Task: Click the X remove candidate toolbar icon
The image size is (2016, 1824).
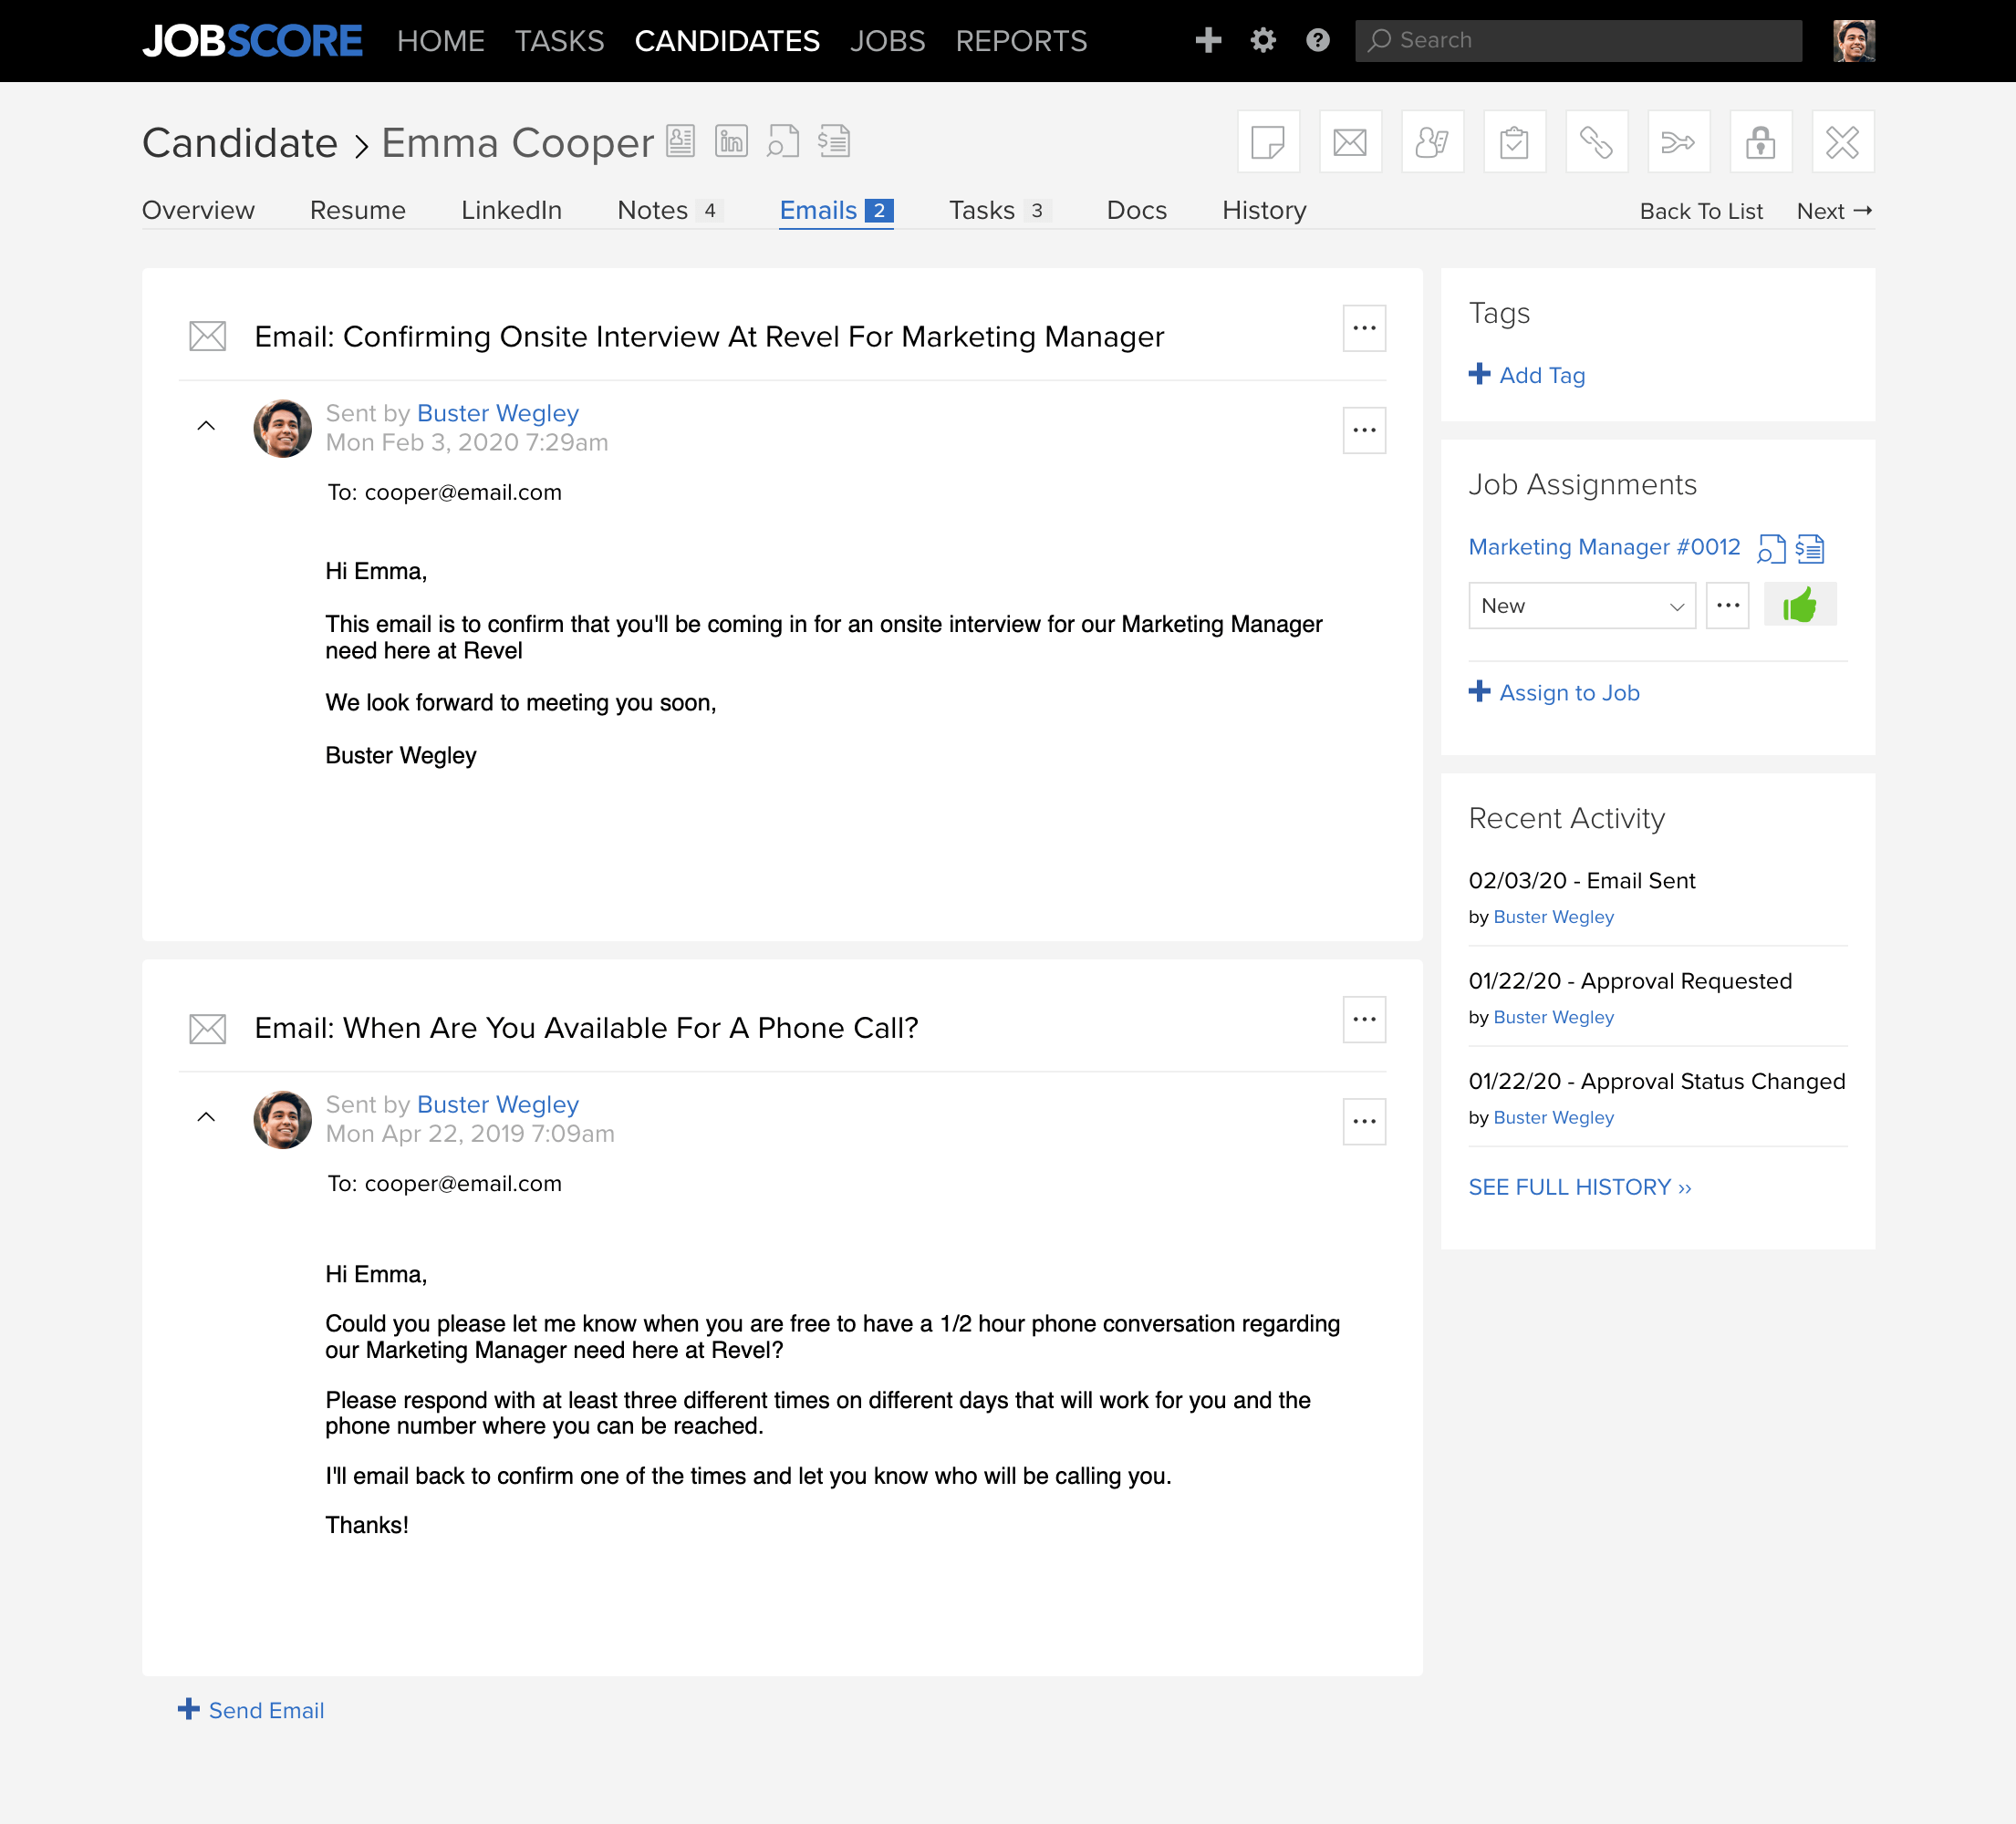Action: point(1842,142)
